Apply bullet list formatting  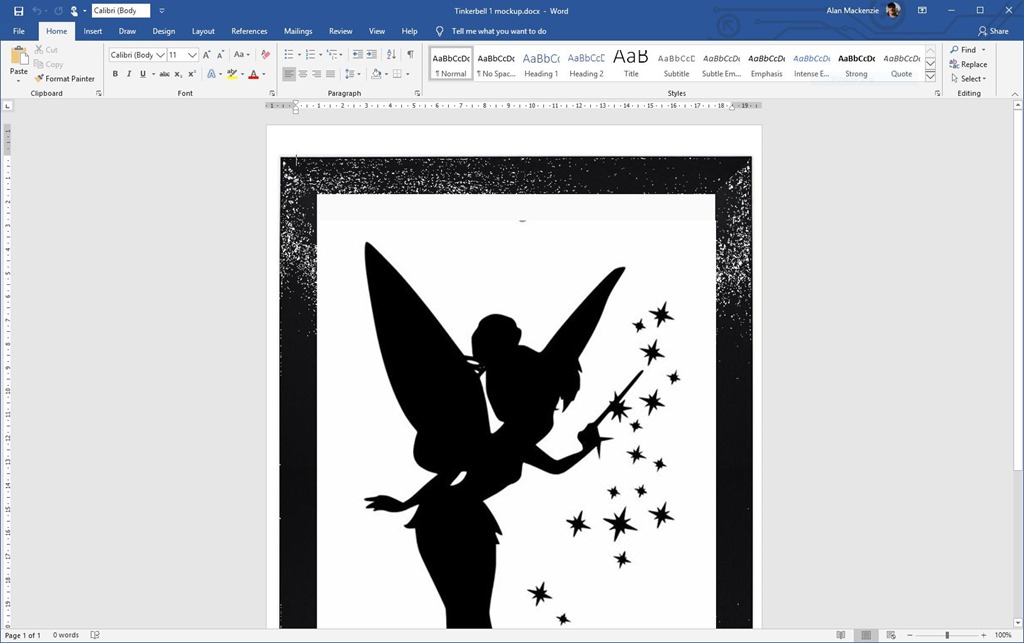click(289, 55)
